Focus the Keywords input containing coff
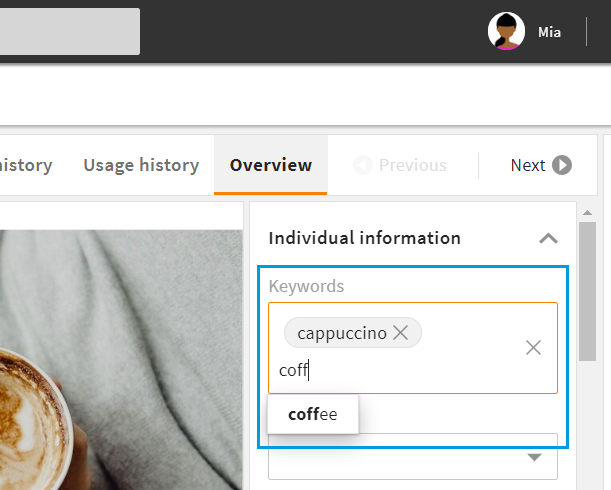 click(400, 371)
